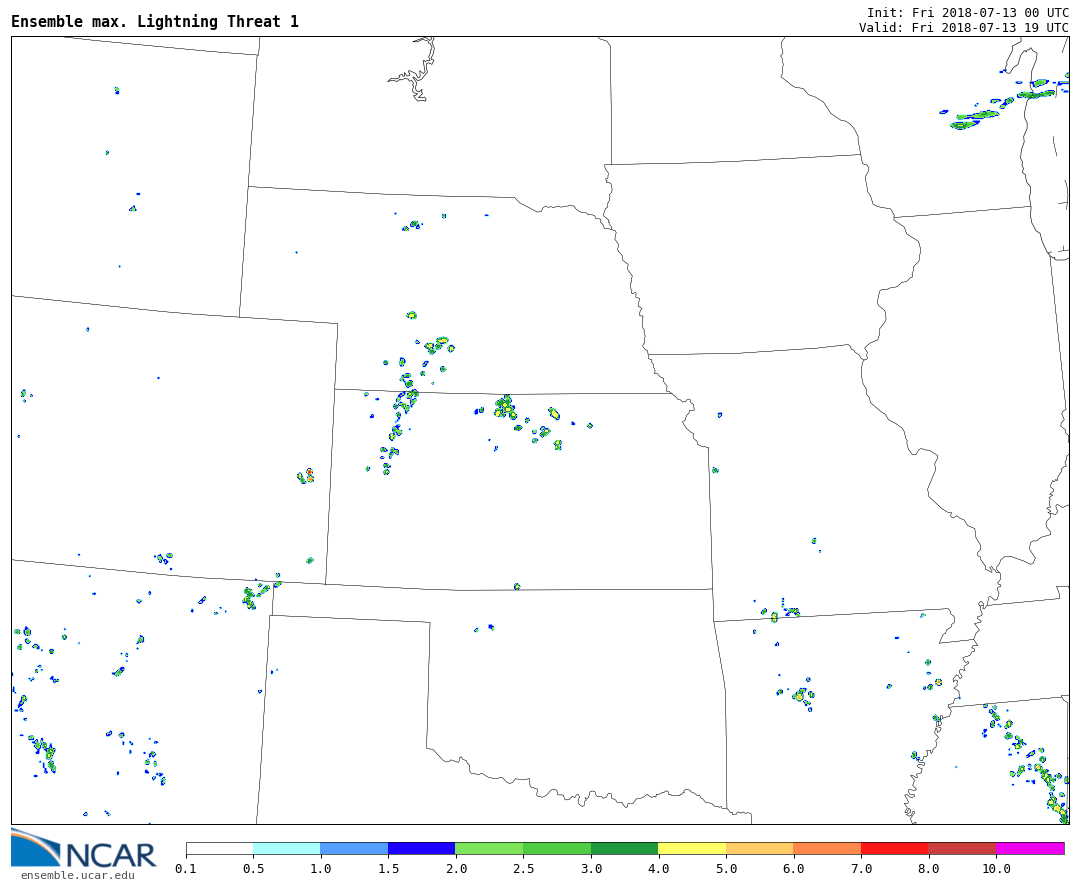Screen dimensions: 1080x887
Task: Pick the light blue 1.0–1.5 colorbar swatch
Action: coord(354,848)
